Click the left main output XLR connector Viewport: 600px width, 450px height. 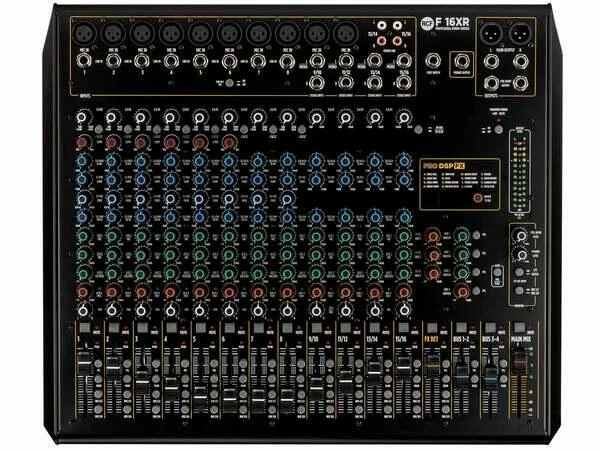coord(491,33)
